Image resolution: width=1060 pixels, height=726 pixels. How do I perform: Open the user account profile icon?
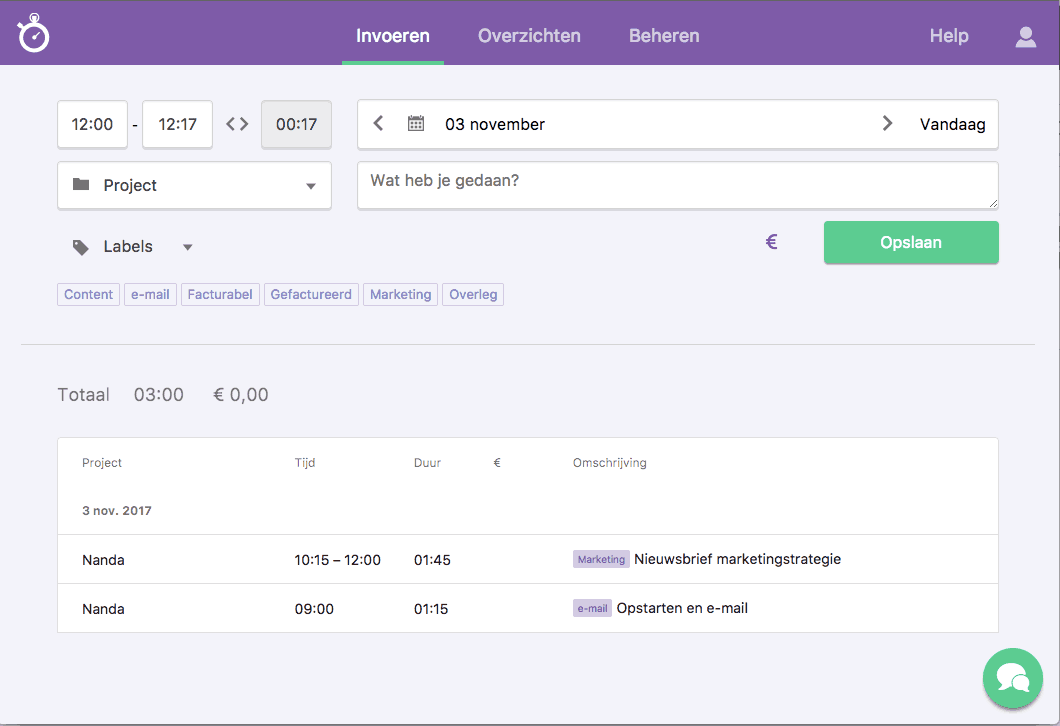[1026, 37]
